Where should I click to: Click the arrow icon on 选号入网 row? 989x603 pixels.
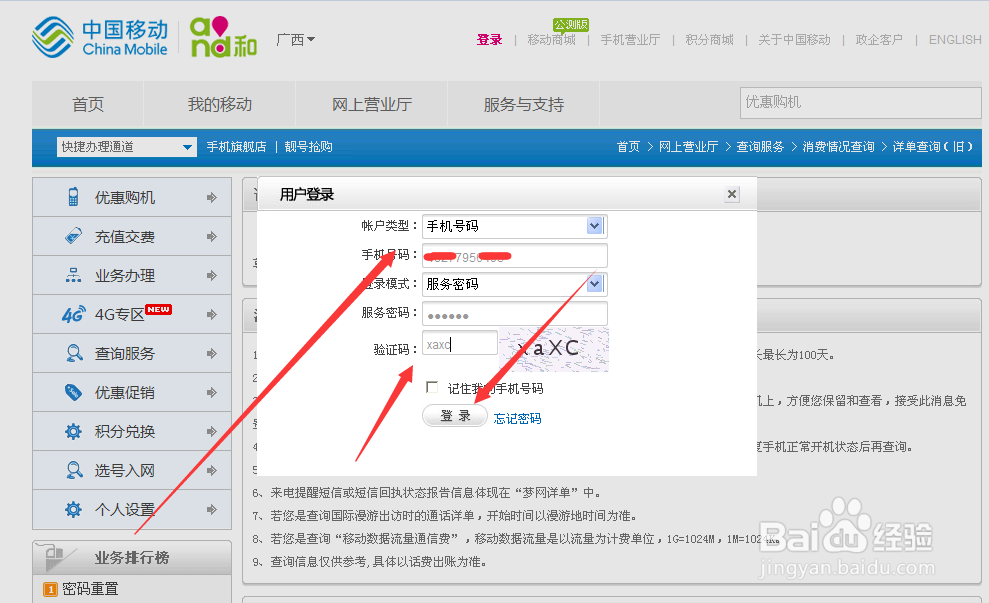click(211, 471)
